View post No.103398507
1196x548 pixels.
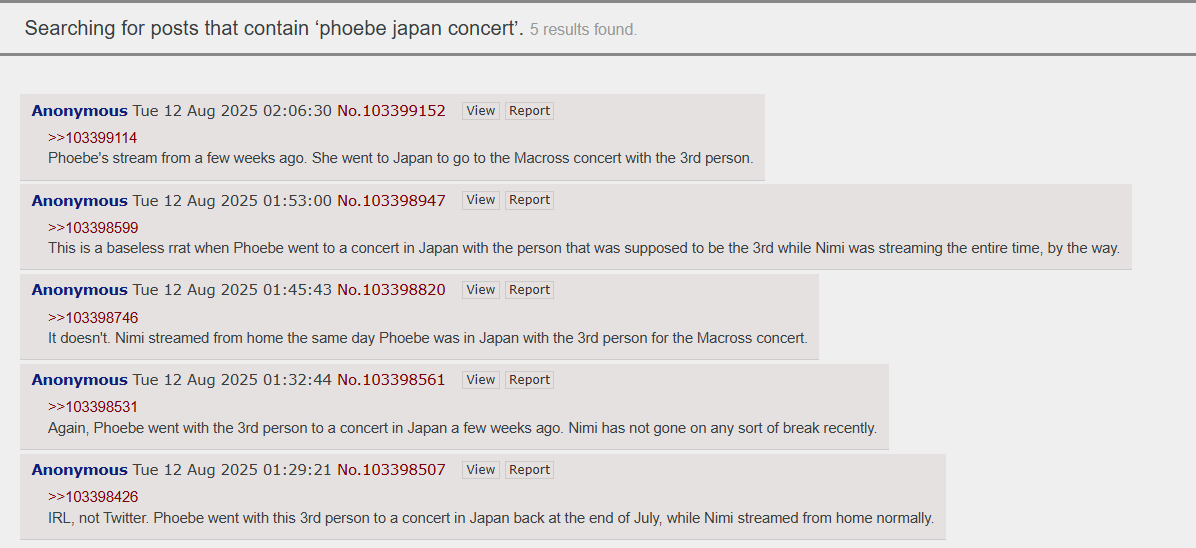[x=481, y=470]
